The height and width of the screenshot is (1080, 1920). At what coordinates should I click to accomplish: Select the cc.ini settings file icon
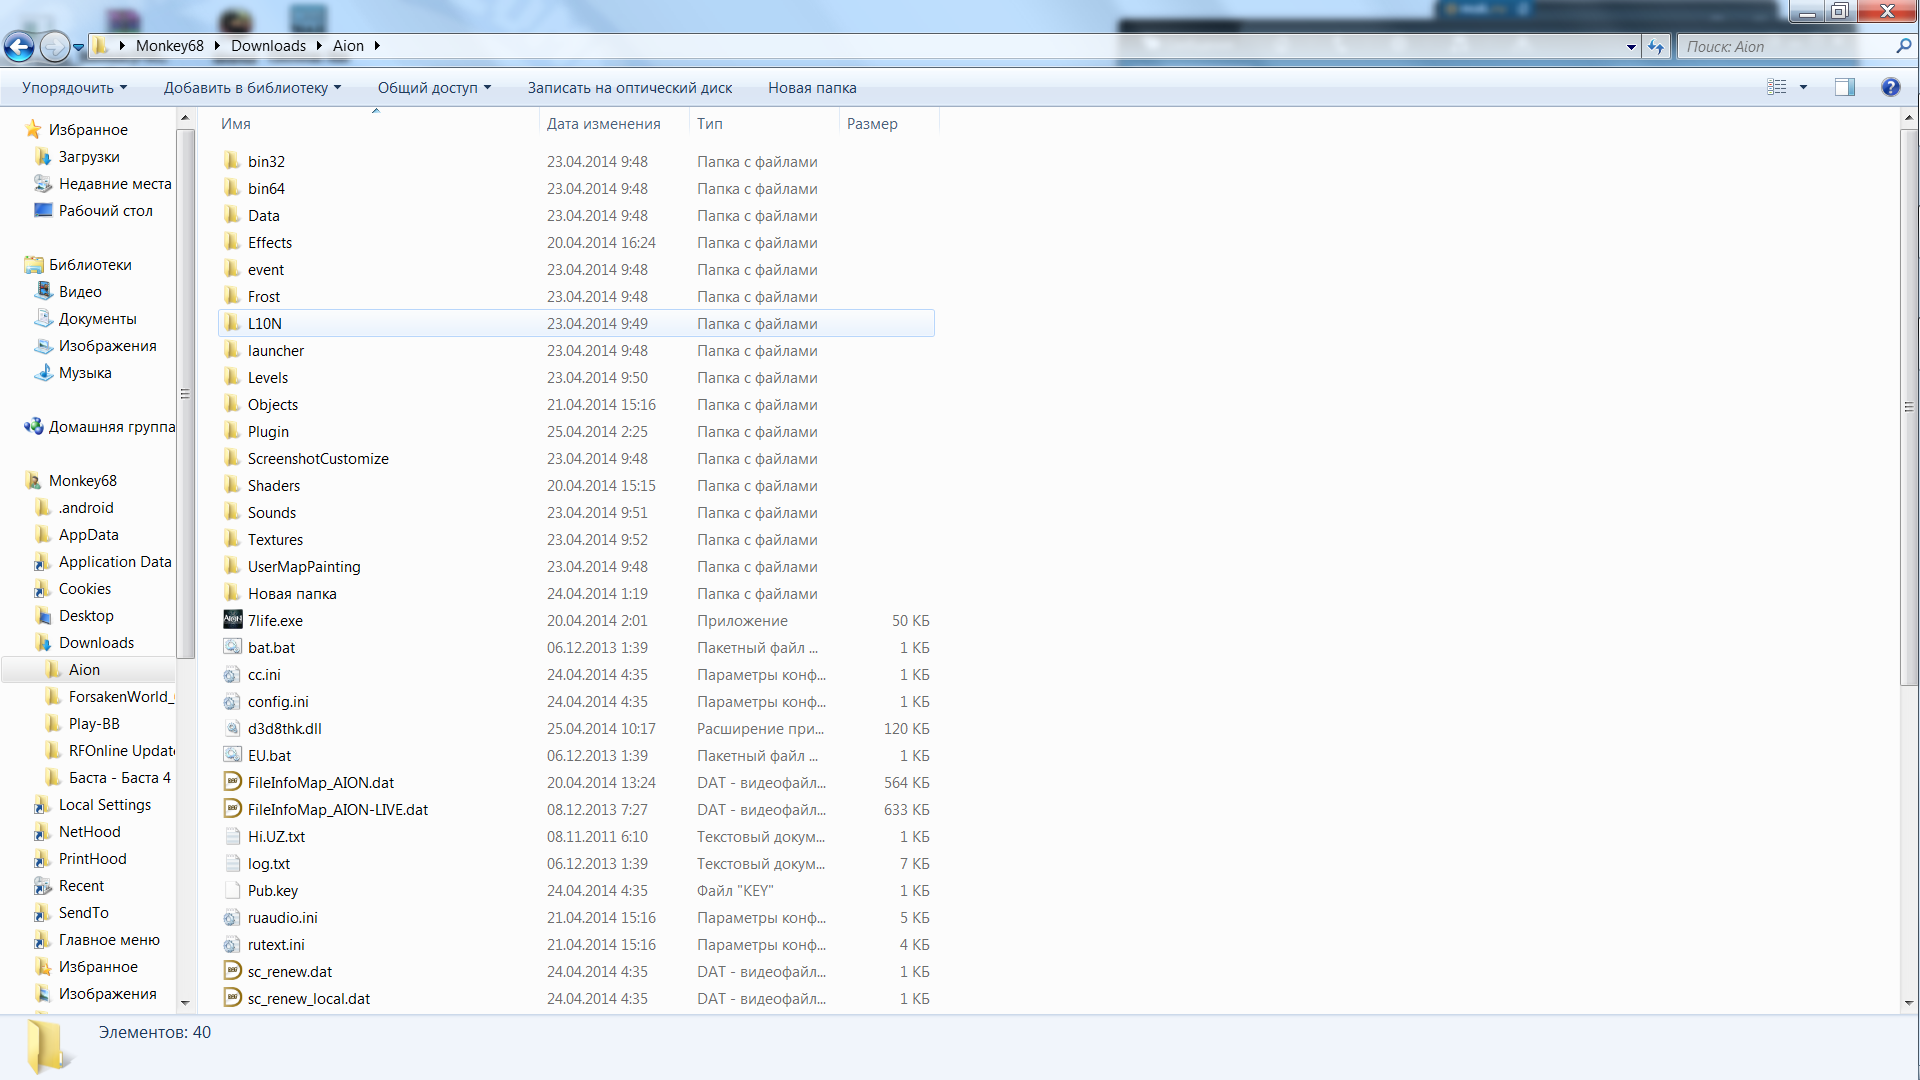point(232,674)
